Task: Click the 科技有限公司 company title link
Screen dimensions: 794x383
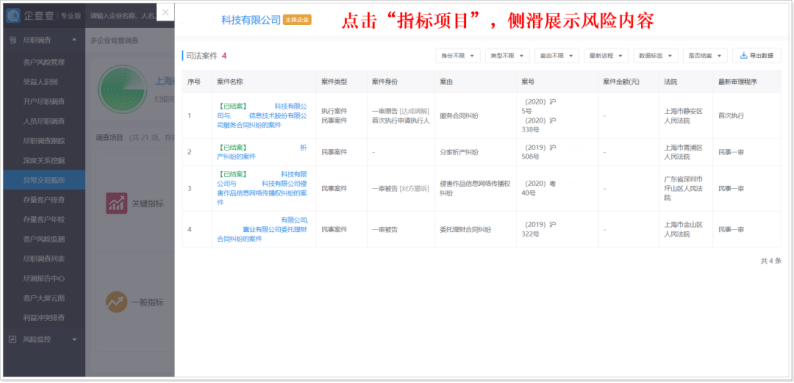Action: pos(251,20)
